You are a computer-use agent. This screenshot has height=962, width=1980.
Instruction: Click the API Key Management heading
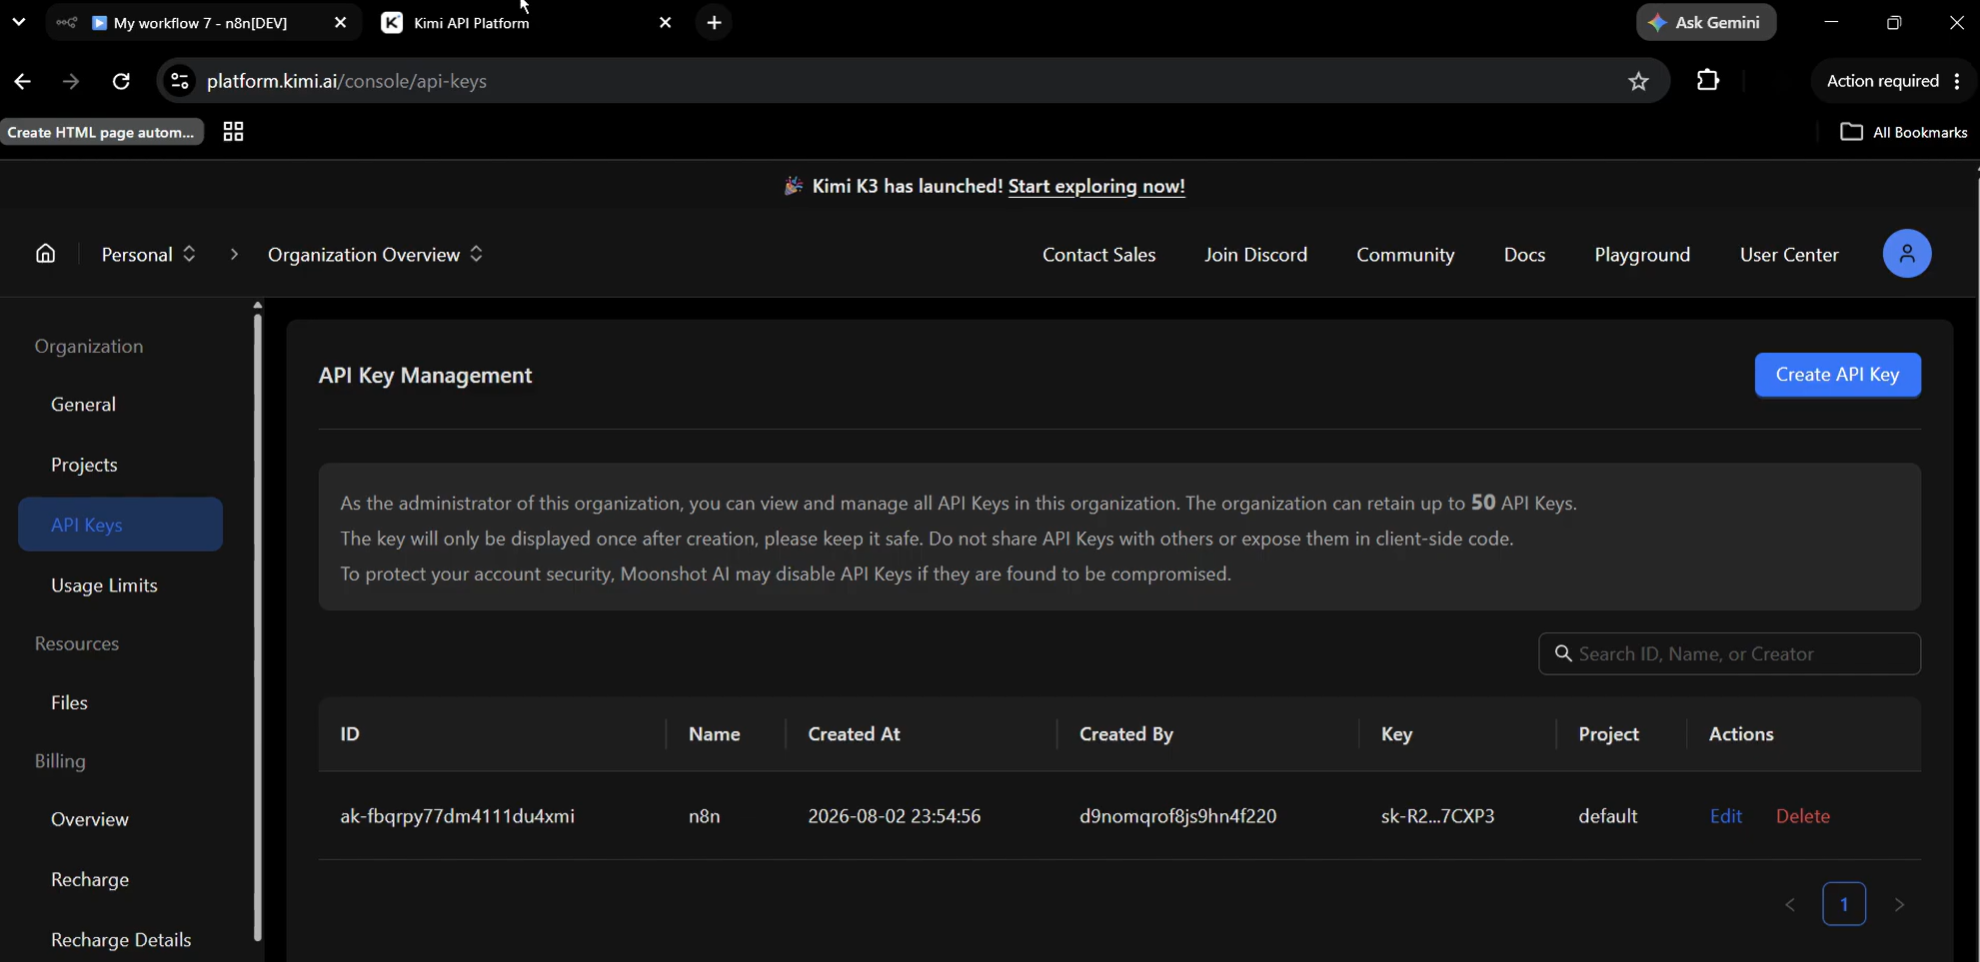425,375
